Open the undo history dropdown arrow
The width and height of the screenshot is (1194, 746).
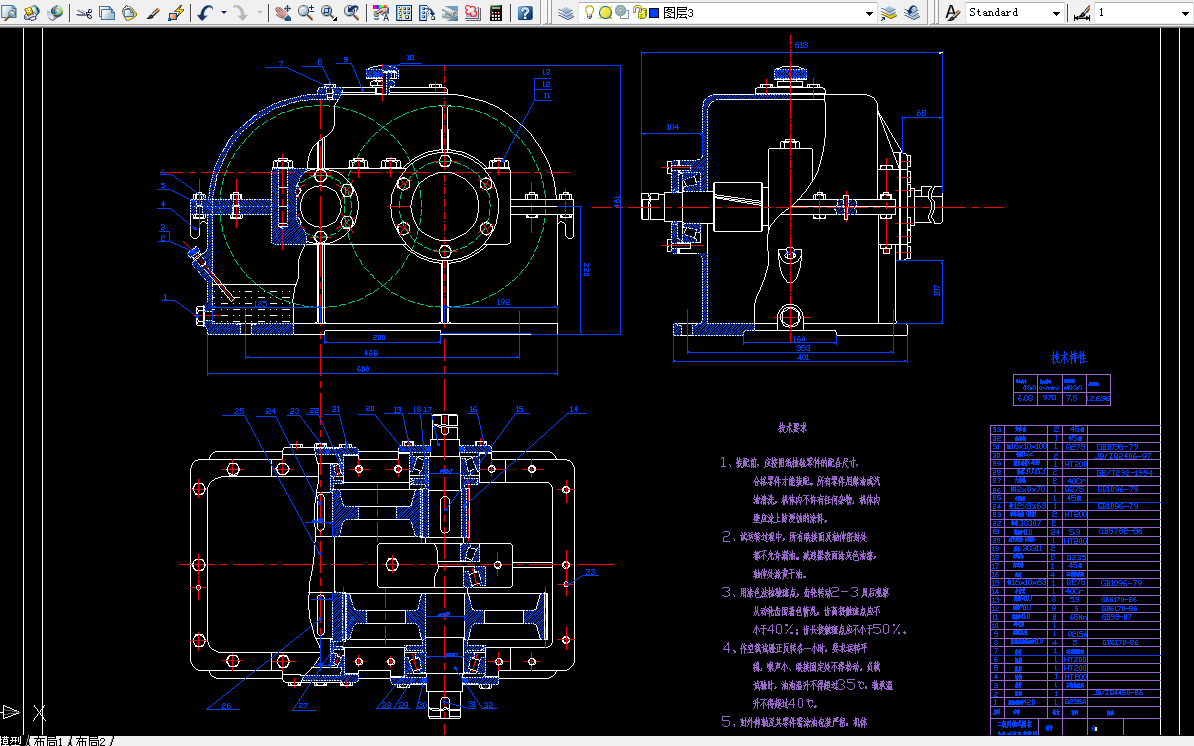point(223,13)
